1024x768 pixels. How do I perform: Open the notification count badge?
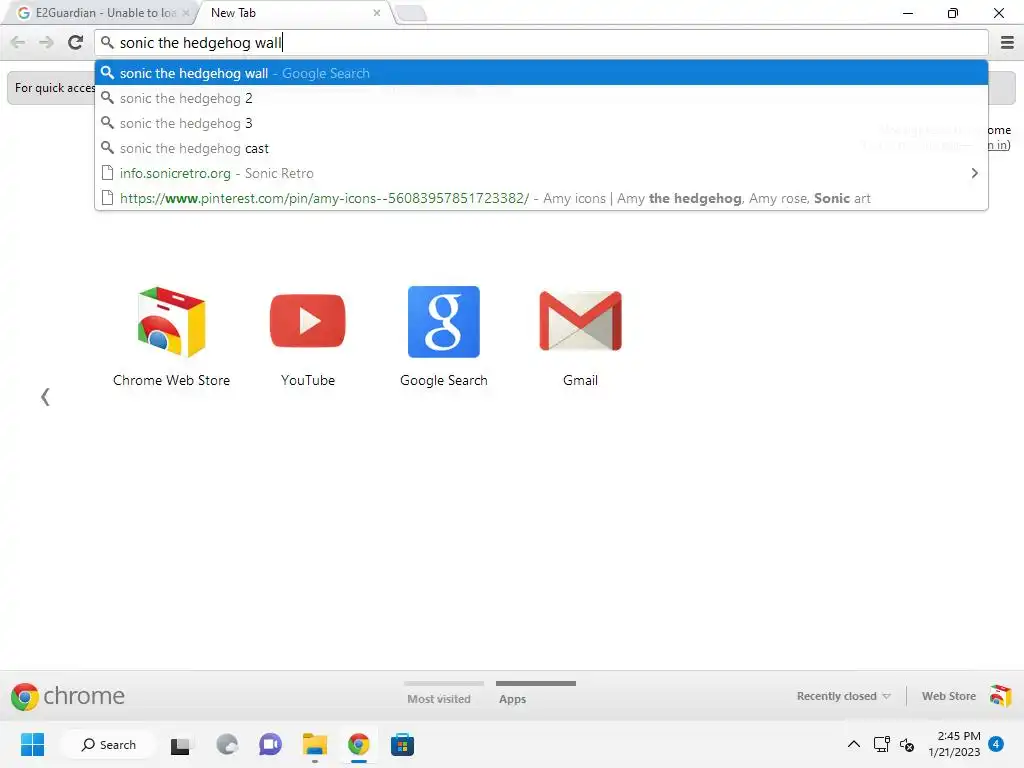click(x=996, y=744)
